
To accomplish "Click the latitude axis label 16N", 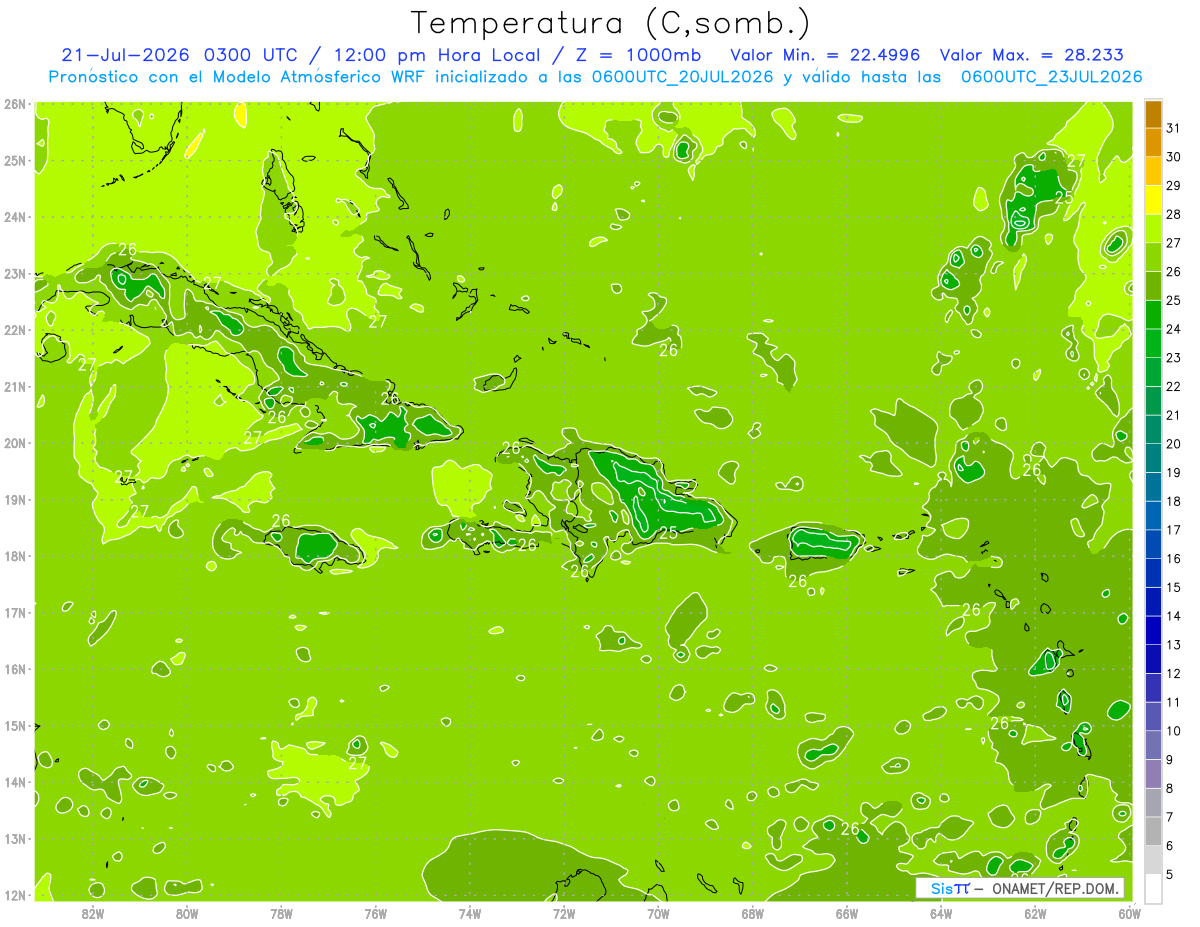I will tap(15, 669).
